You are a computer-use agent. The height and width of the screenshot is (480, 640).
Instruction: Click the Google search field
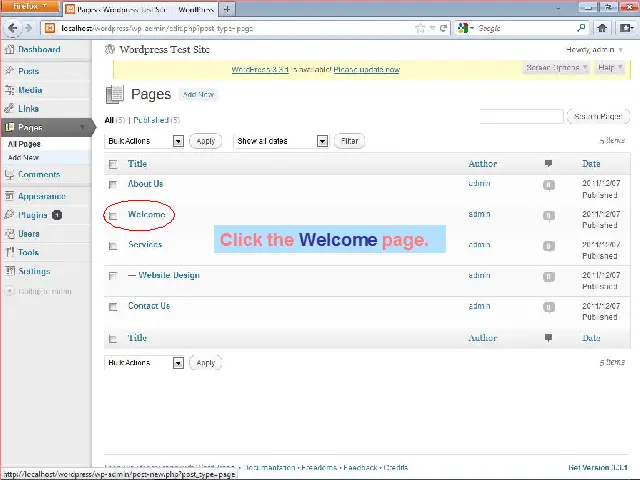pyautogui.click(x=526, y=28)
